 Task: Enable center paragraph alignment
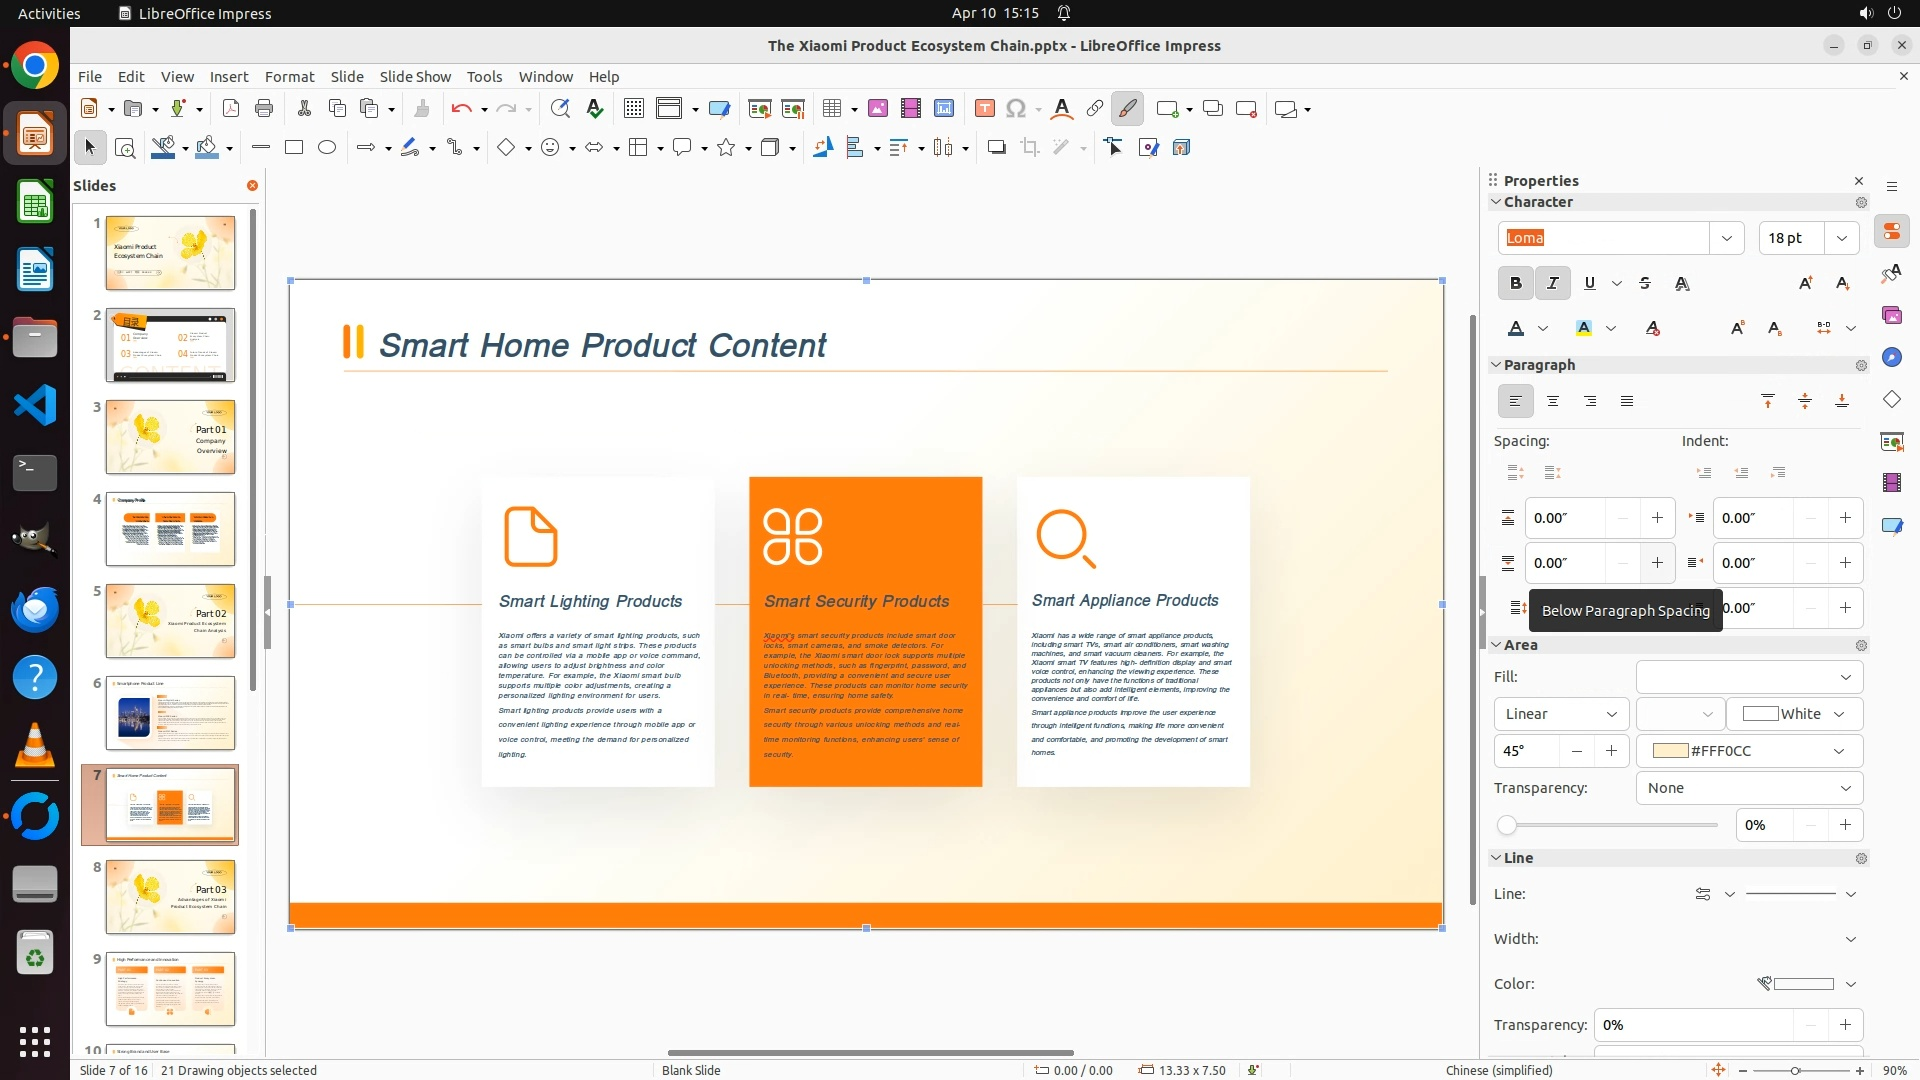point(1553,401)
